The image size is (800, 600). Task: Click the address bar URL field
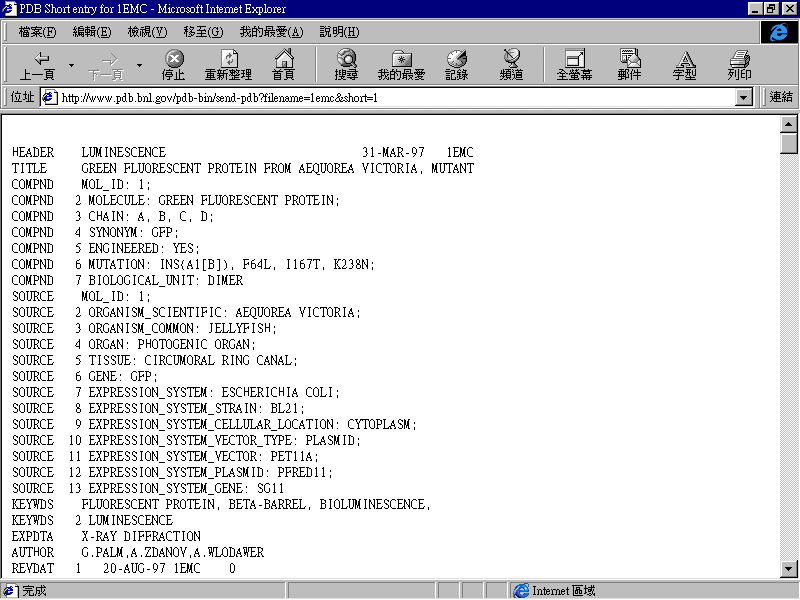click(390, 98)
